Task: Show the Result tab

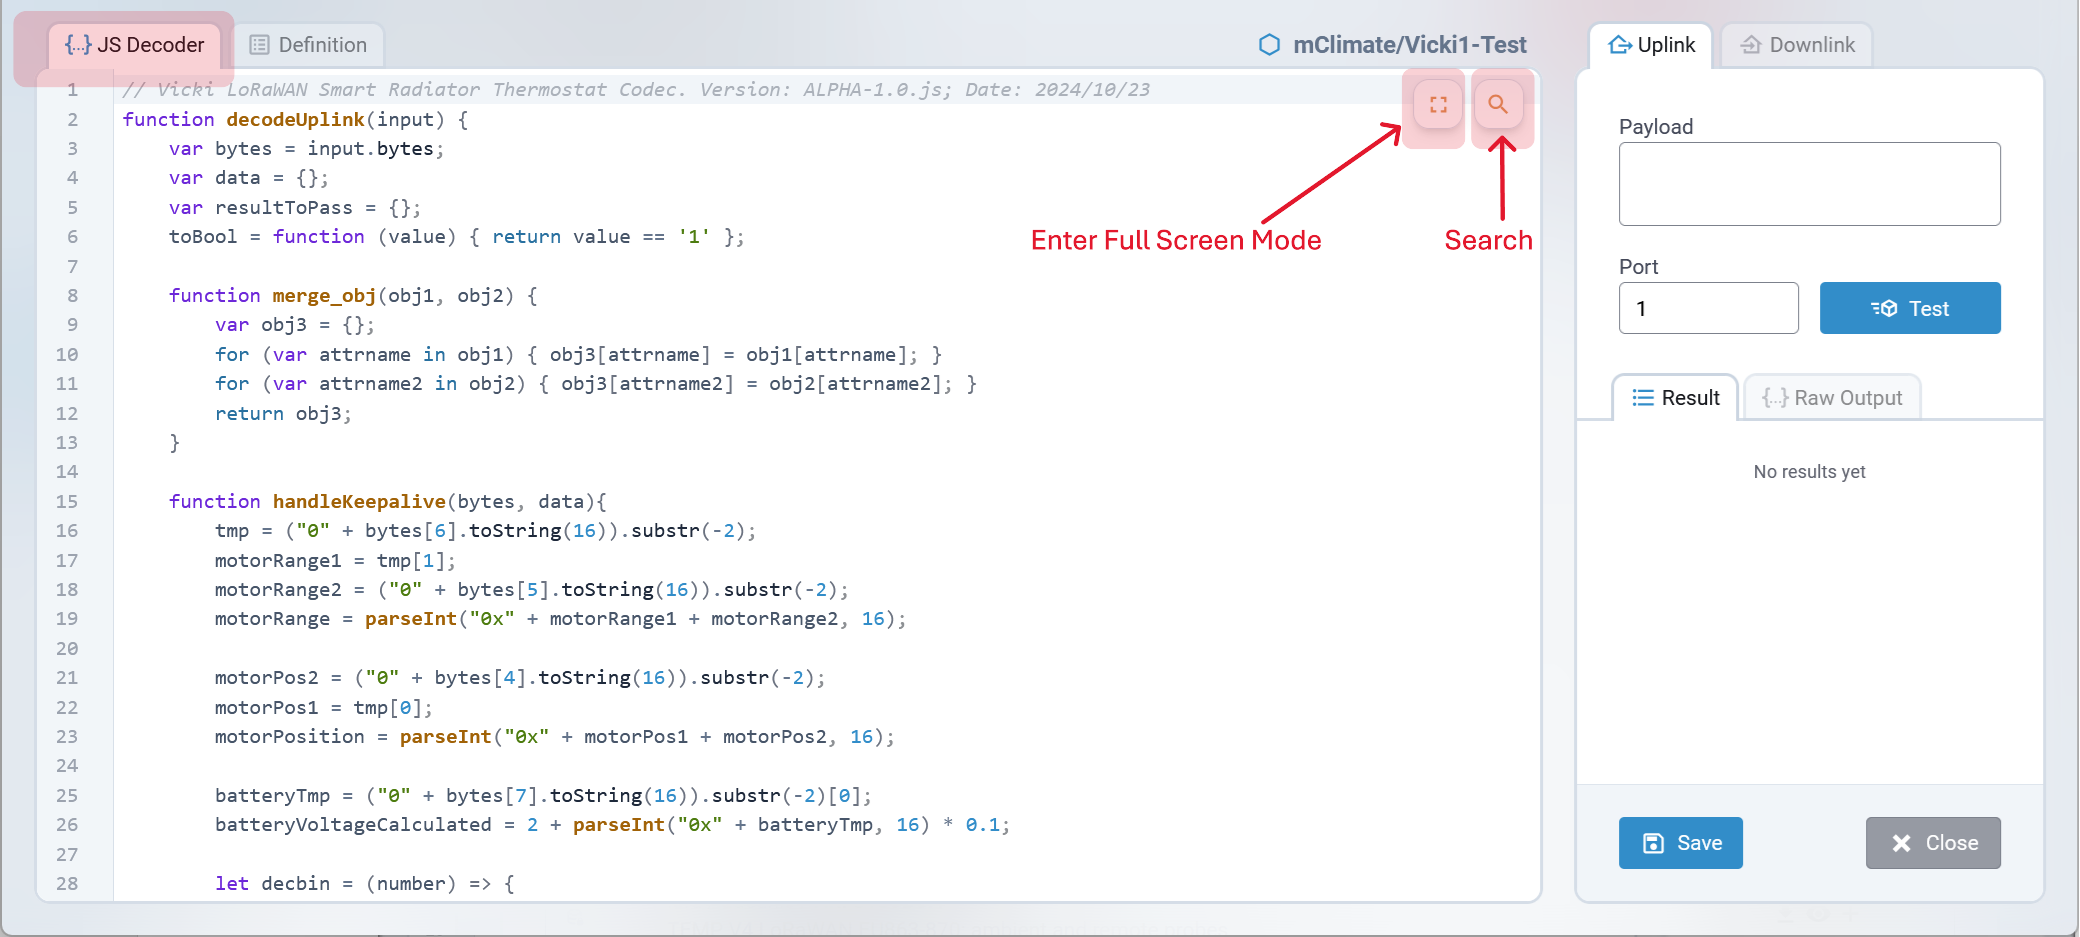Action: click(1675, 398)
